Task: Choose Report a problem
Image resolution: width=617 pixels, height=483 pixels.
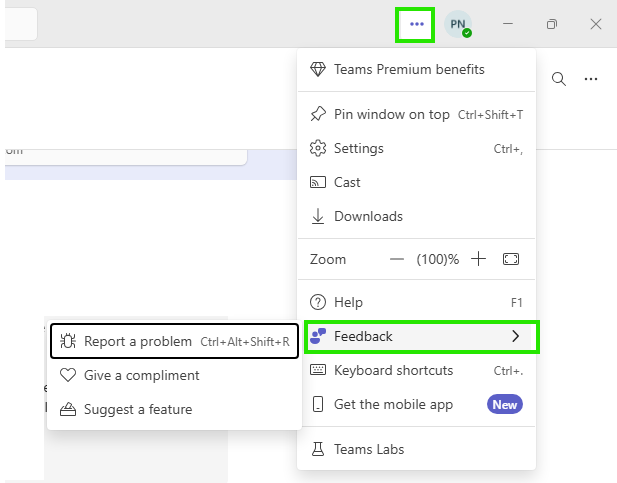Action: (174, 341)
